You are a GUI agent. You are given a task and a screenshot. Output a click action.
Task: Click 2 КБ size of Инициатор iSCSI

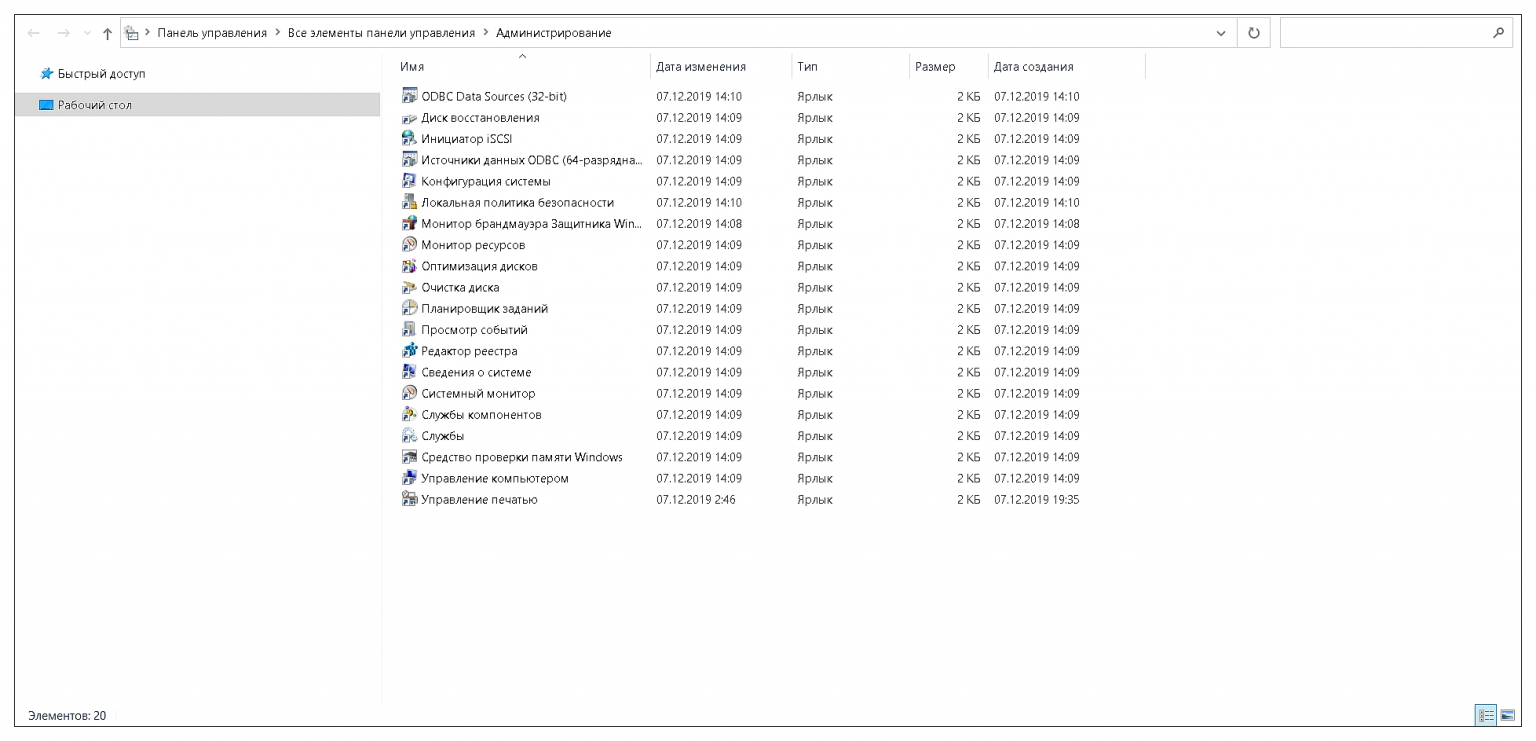pos(968,139)
